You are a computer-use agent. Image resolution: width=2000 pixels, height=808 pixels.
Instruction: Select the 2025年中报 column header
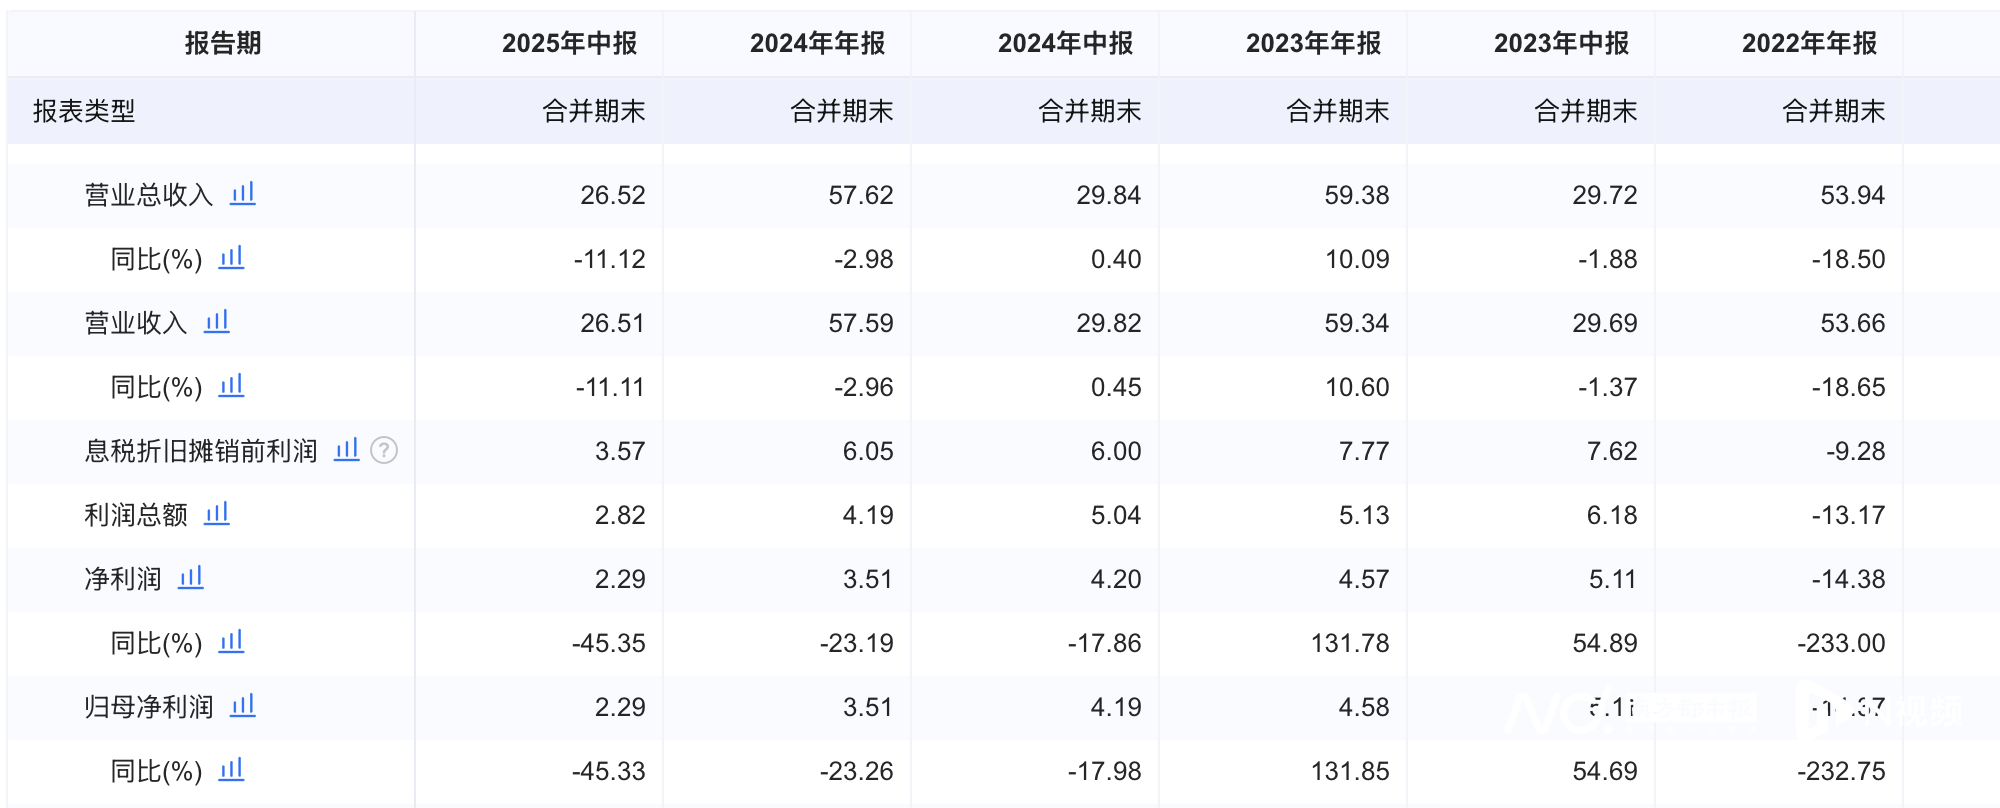point(569,43)
